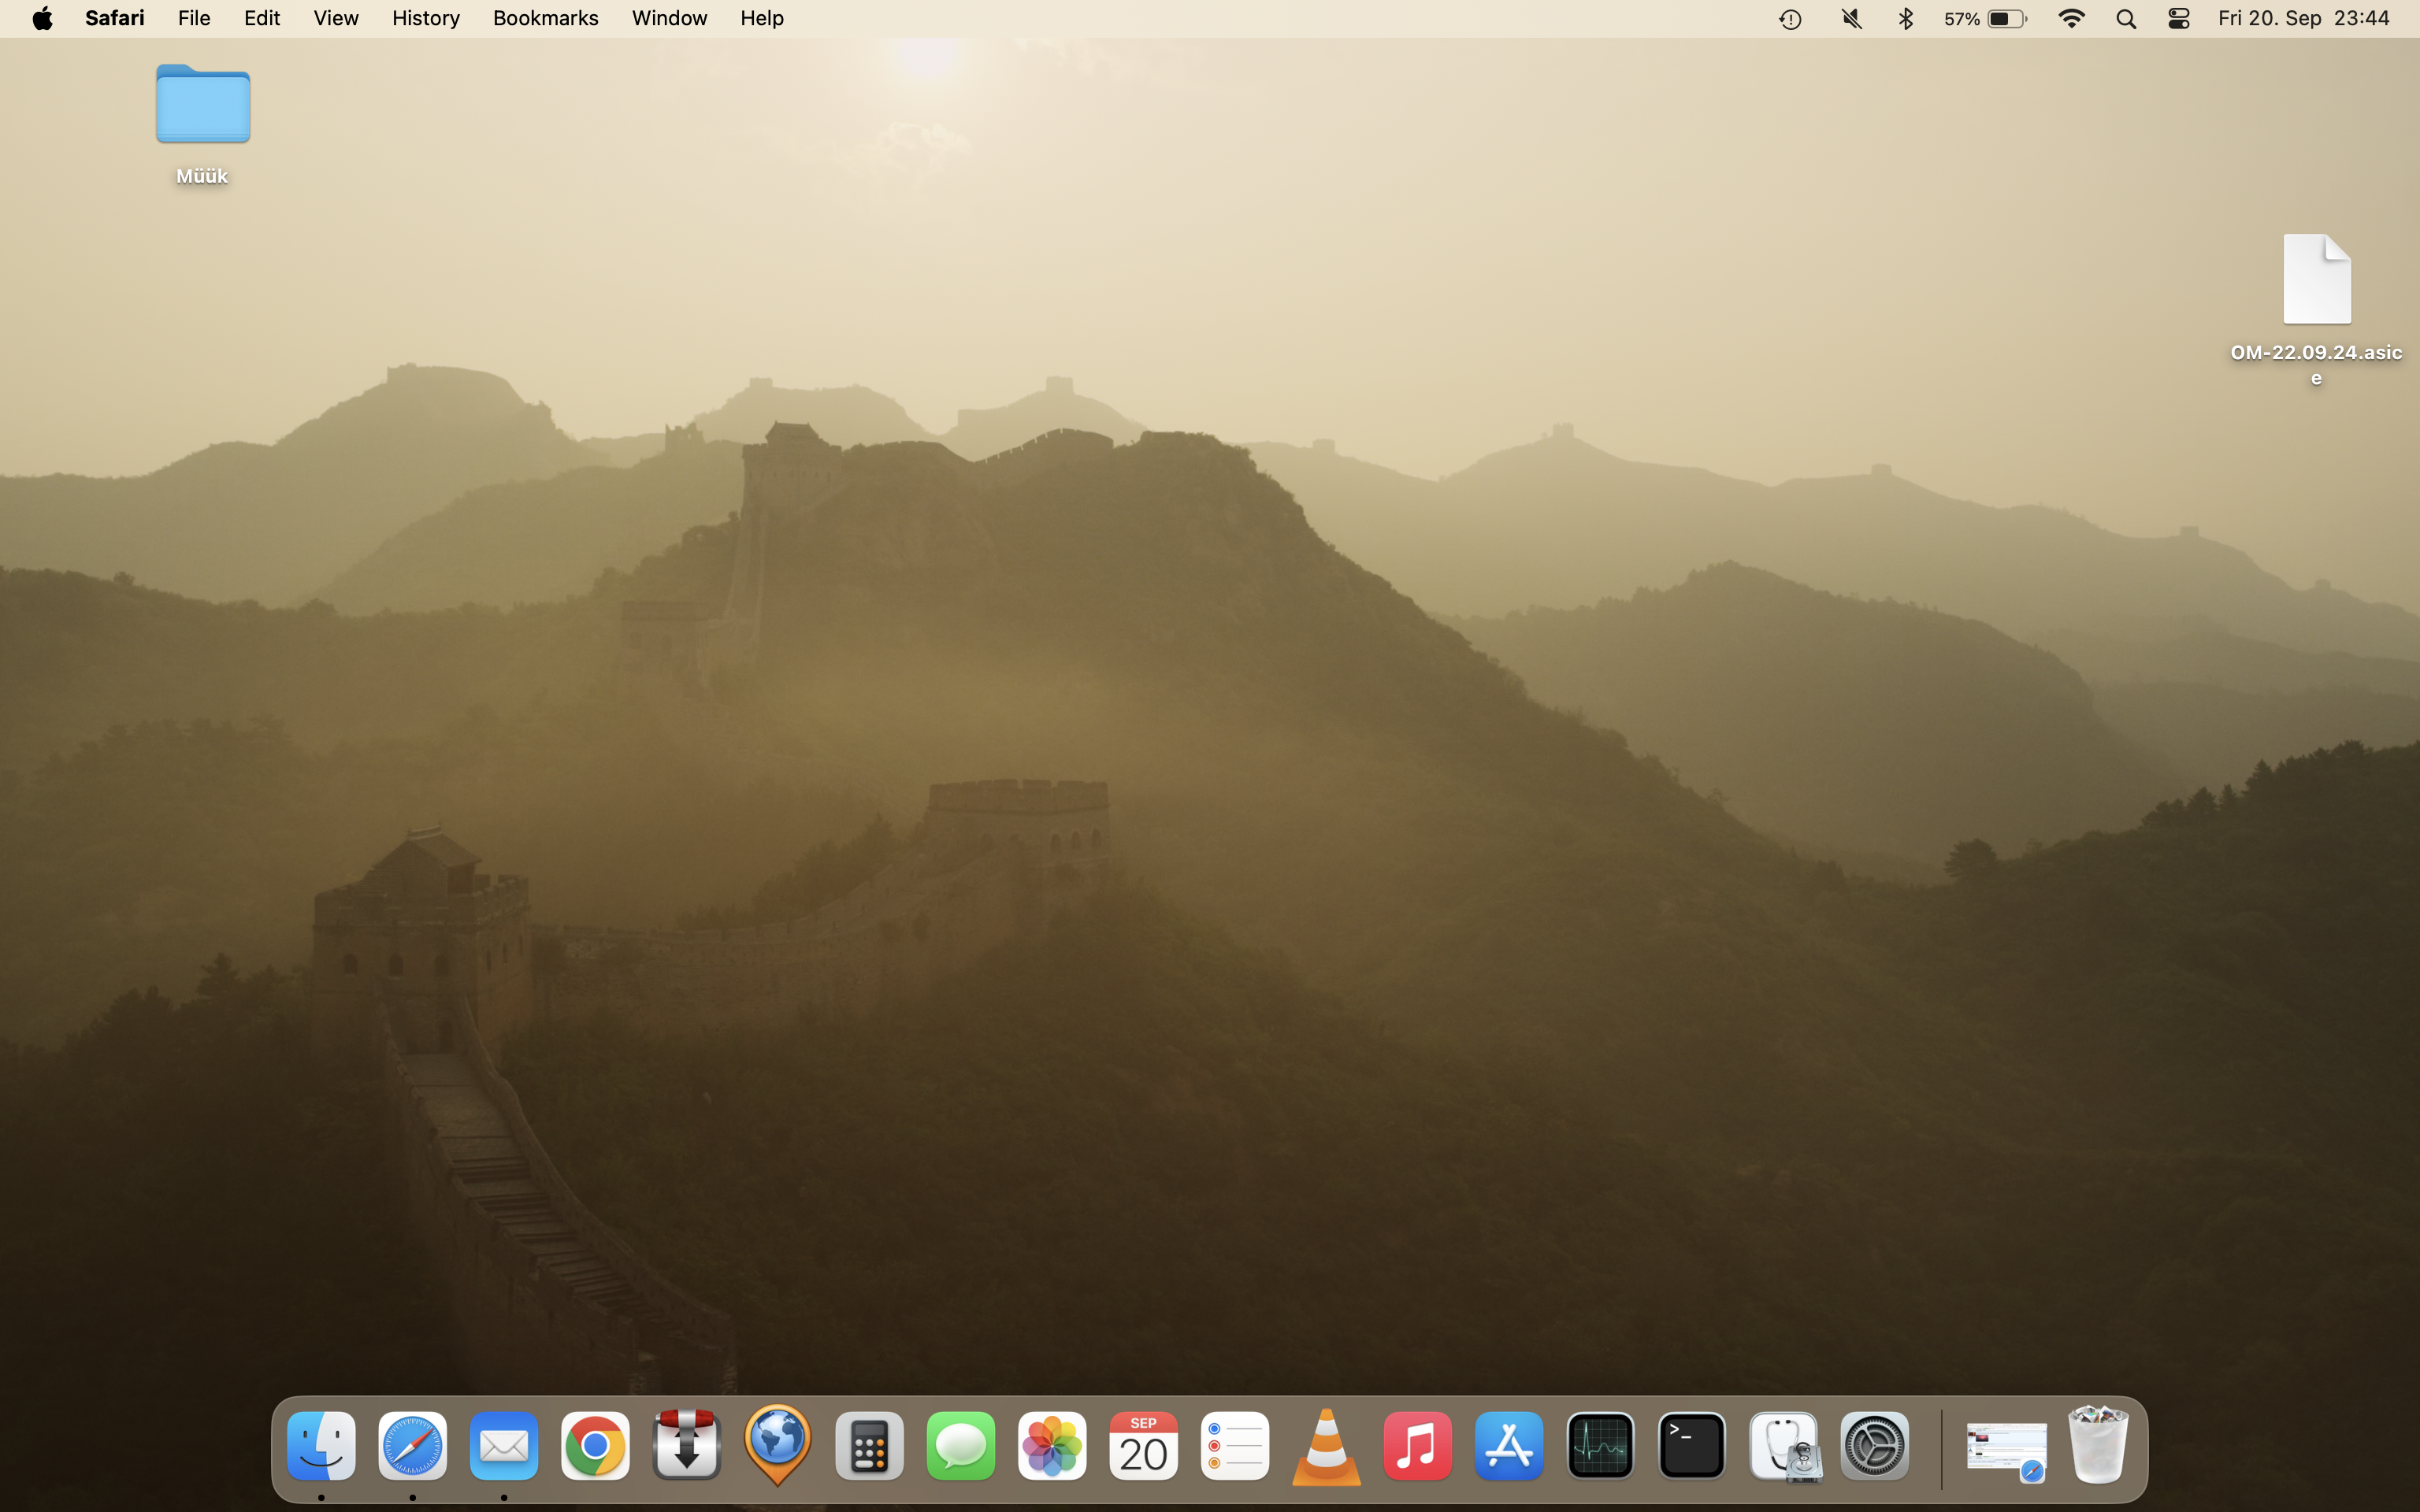Open Terminal from the Dock
The height and width of the screenshot is (1512, 2420).
(x=1692, y=1446)
